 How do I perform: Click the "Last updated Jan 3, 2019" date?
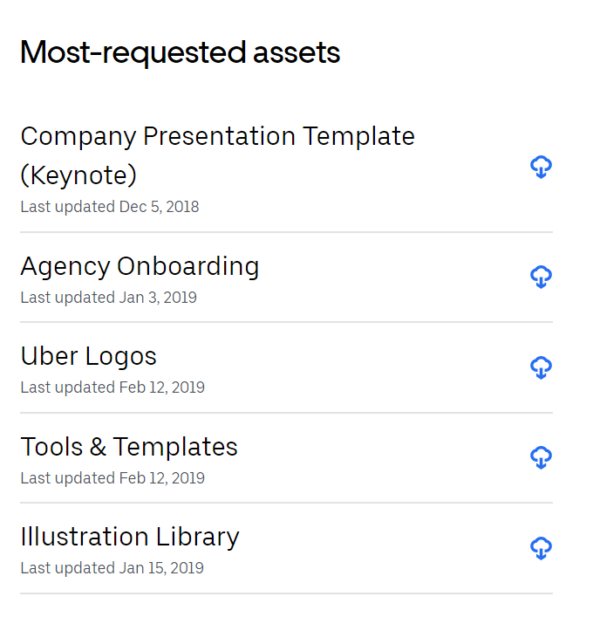tap(108, 297)
